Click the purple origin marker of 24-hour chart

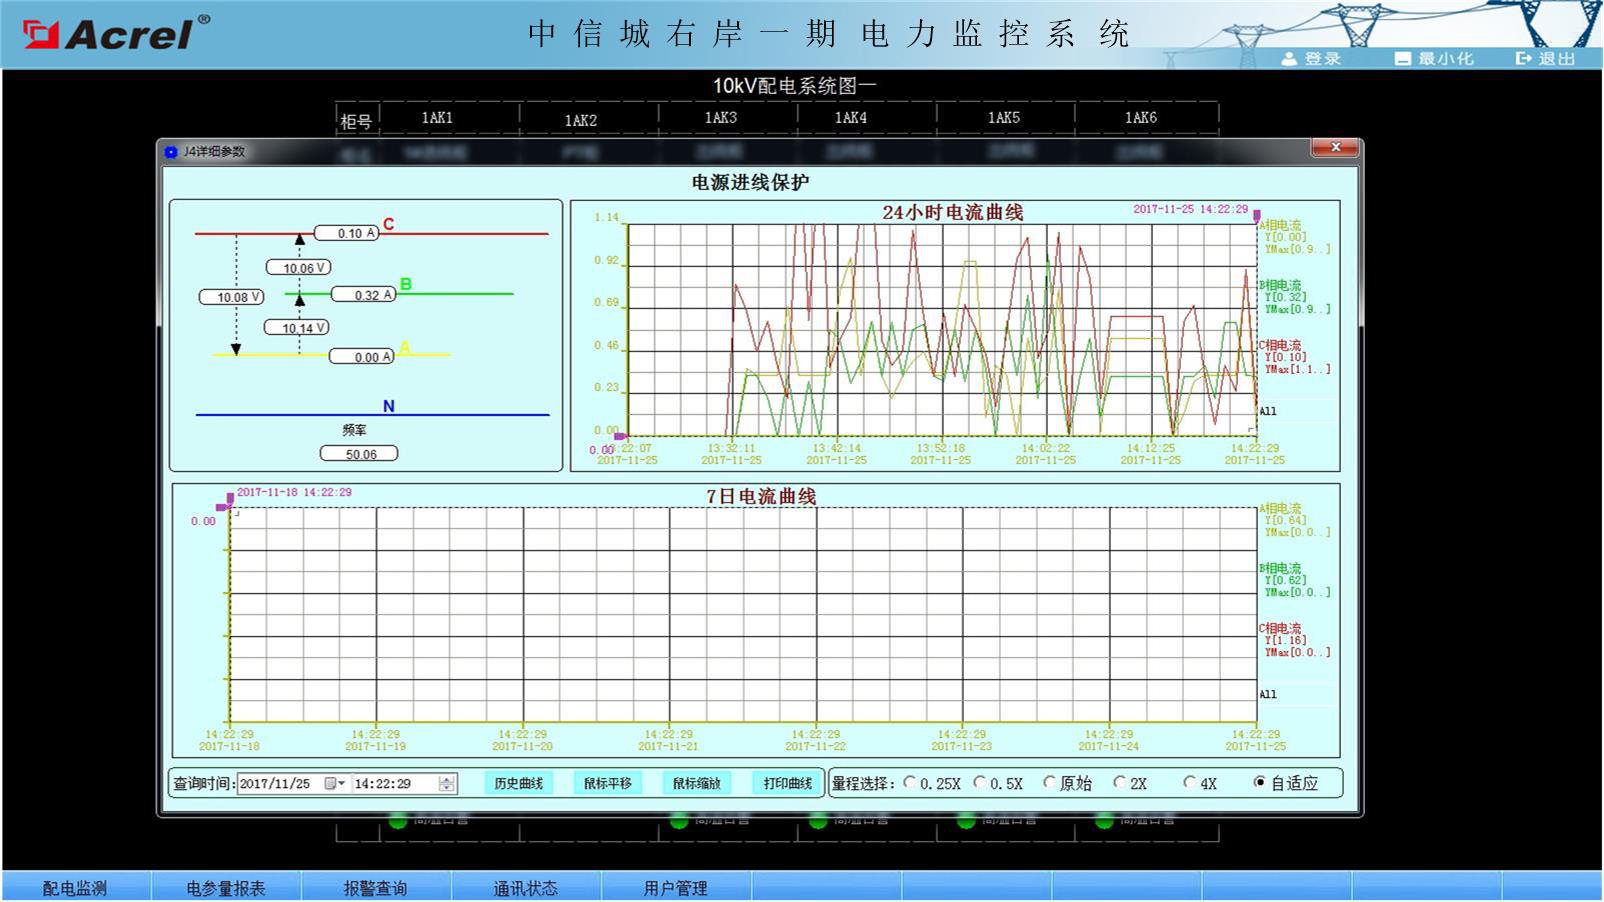pyautogui.click(x=620, y=437)
